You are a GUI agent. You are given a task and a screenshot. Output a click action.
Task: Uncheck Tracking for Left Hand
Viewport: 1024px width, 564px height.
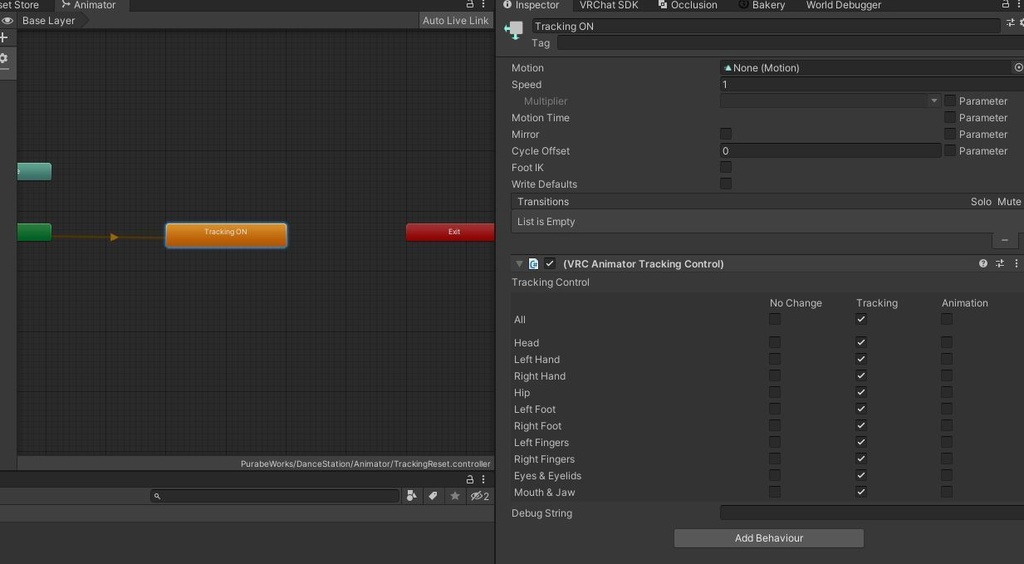[861, 359]
